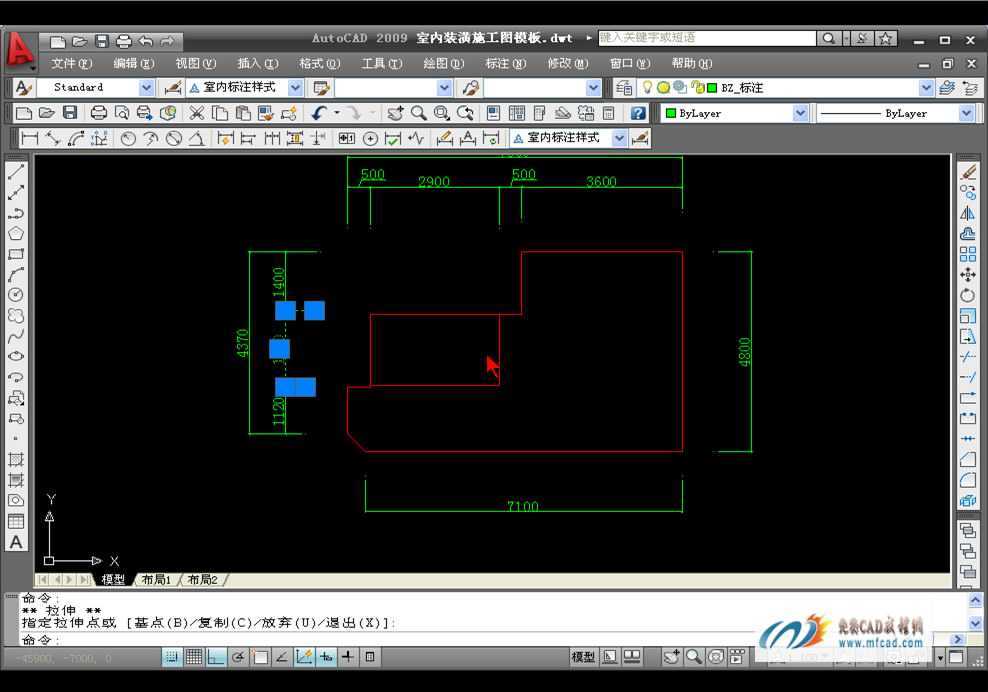Select the Line tool in draw toolbar
988x692 pixels.
pos(16,172)
